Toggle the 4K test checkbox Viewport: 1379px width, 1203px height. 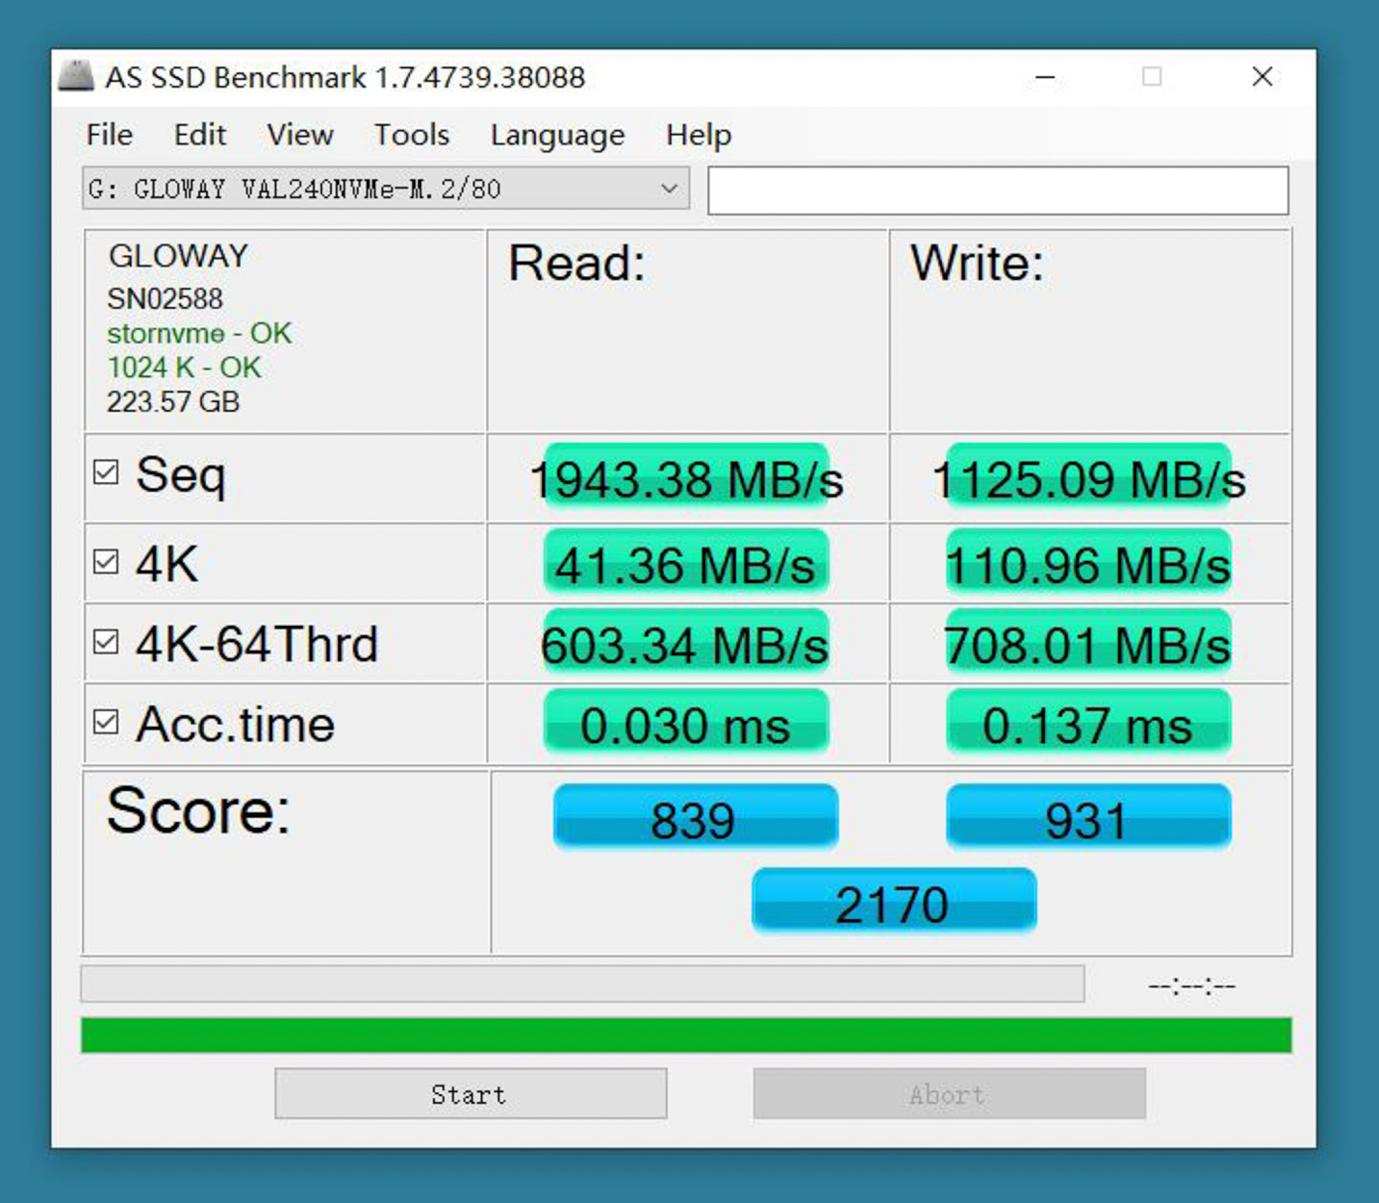(106, 562)
